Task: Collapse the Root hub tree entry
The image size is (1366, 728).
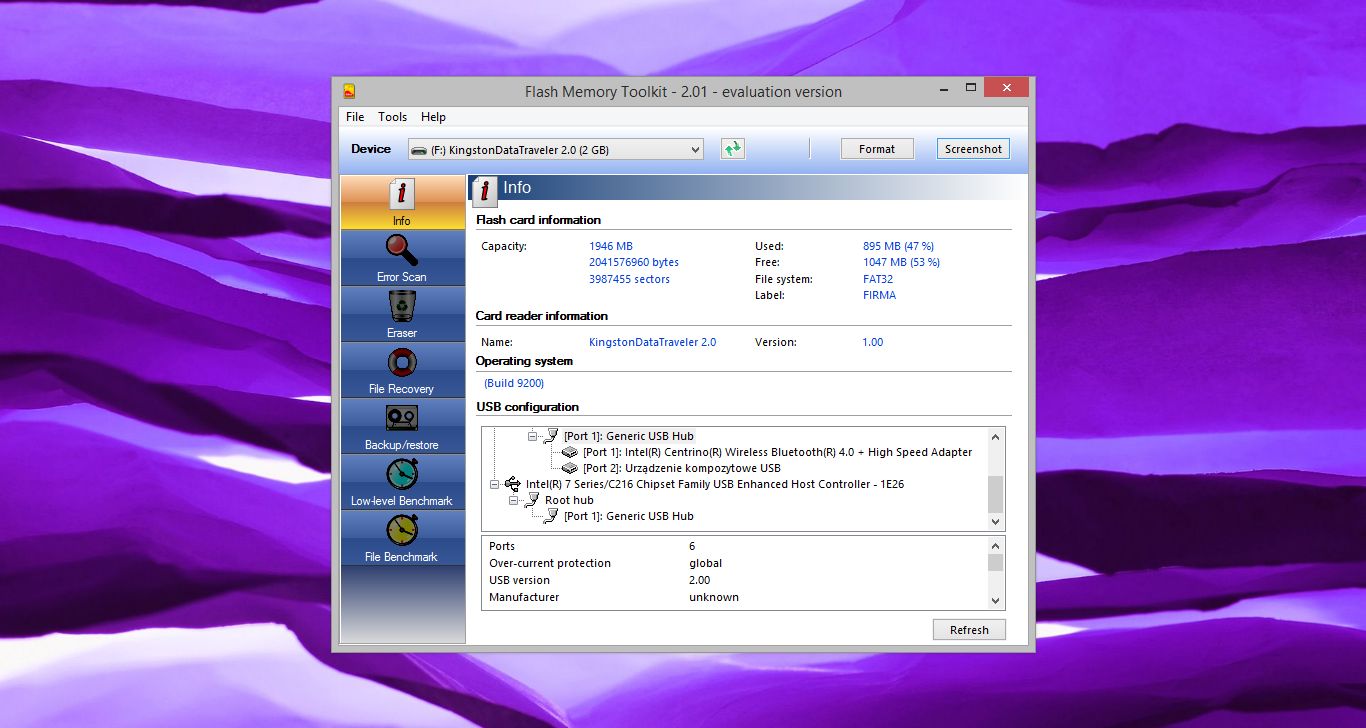Action: pos(513,500)
